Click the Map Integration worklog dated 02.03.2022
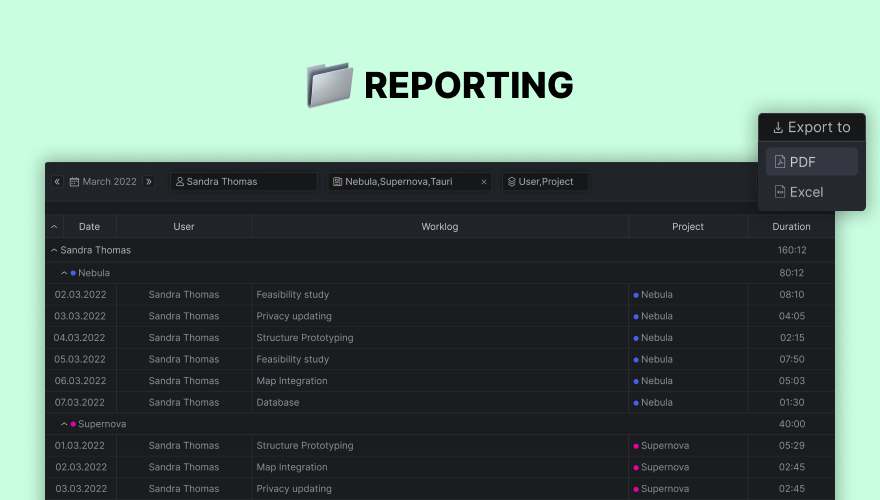Viewport: 880px width, 500px height. pos(292,467)
